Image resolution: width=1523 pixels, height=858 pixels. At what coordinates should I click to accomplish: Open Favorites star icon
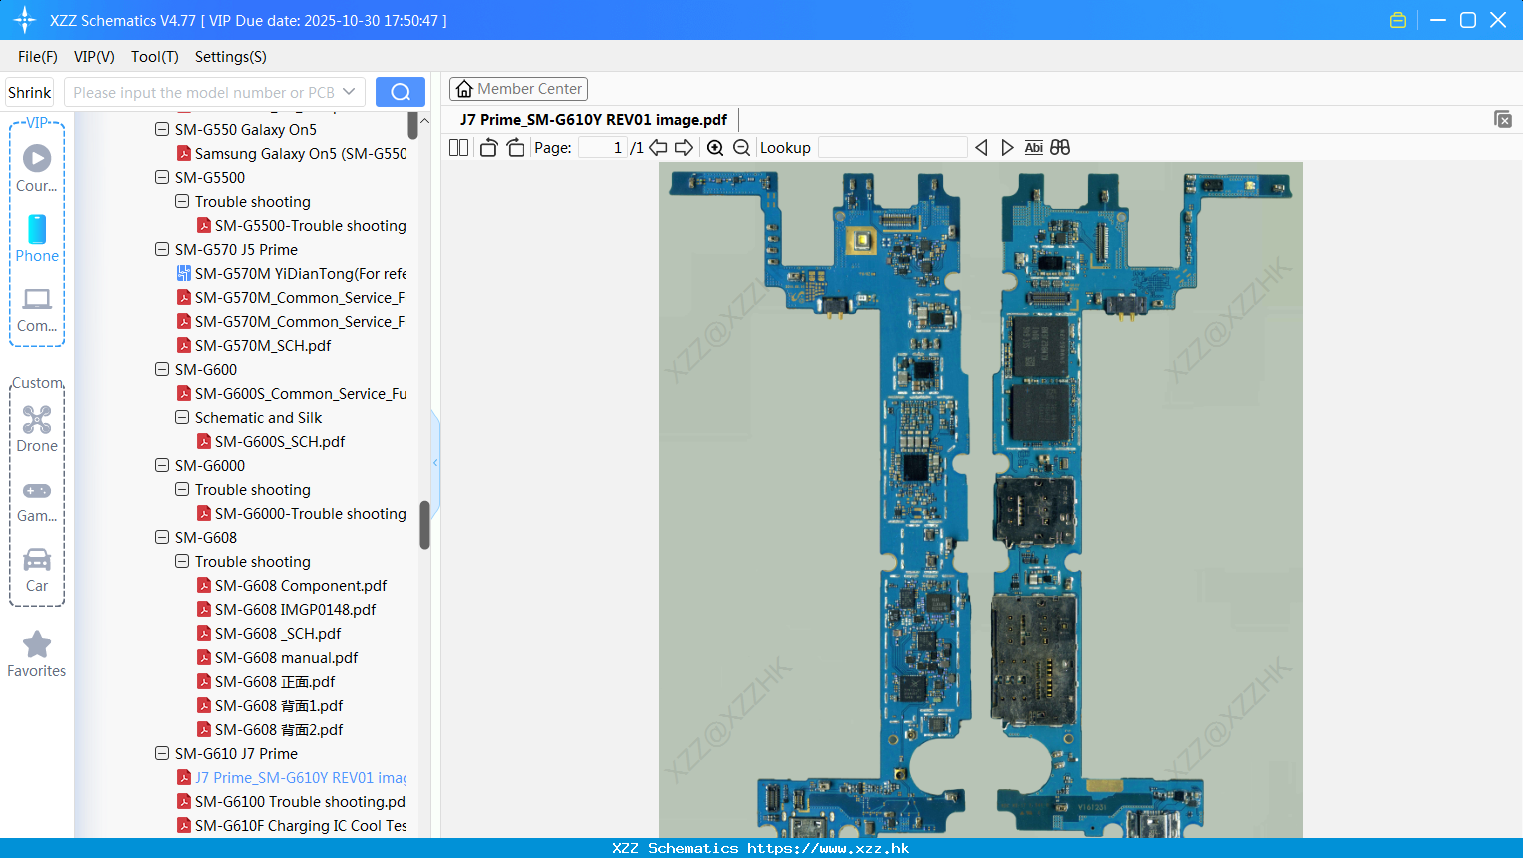(x=37, y=654)
